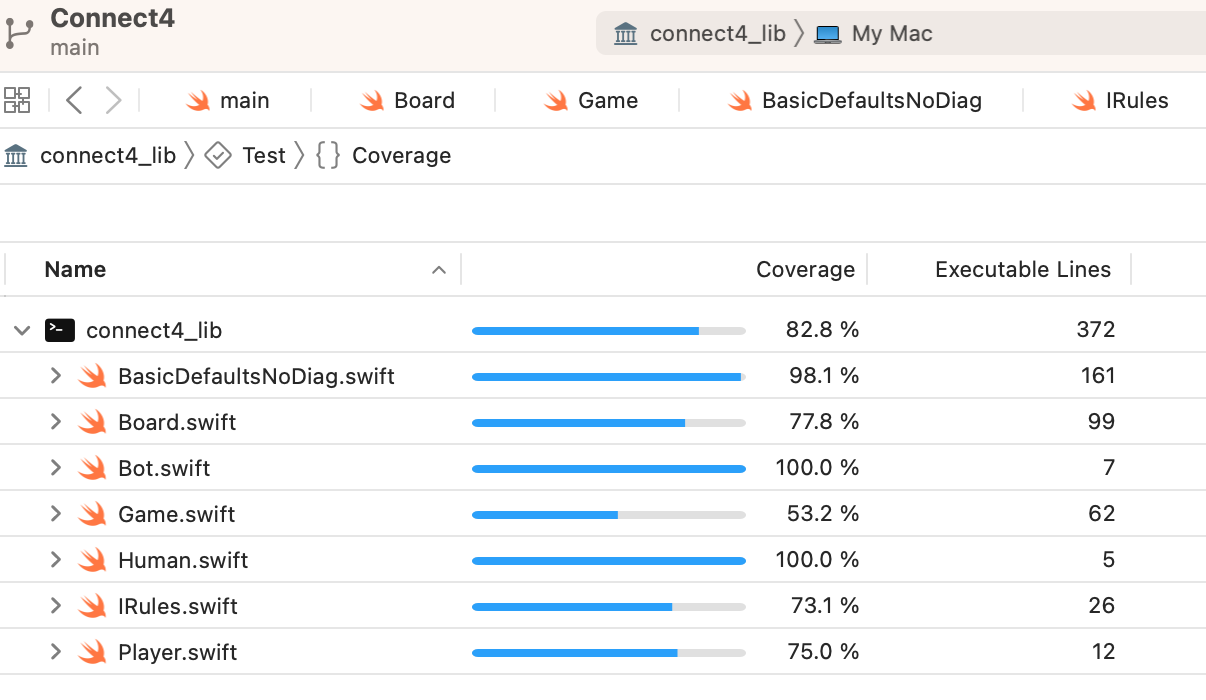1206x700 pixels.
Task: Click Swift icon beside Human.swift row
Action: pos(93,560)
